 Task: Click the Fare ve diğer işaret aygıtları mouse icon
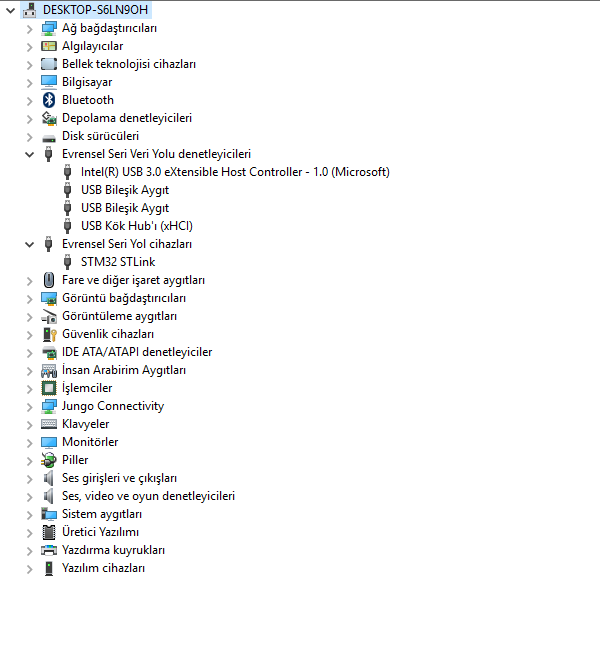point(49,280)
